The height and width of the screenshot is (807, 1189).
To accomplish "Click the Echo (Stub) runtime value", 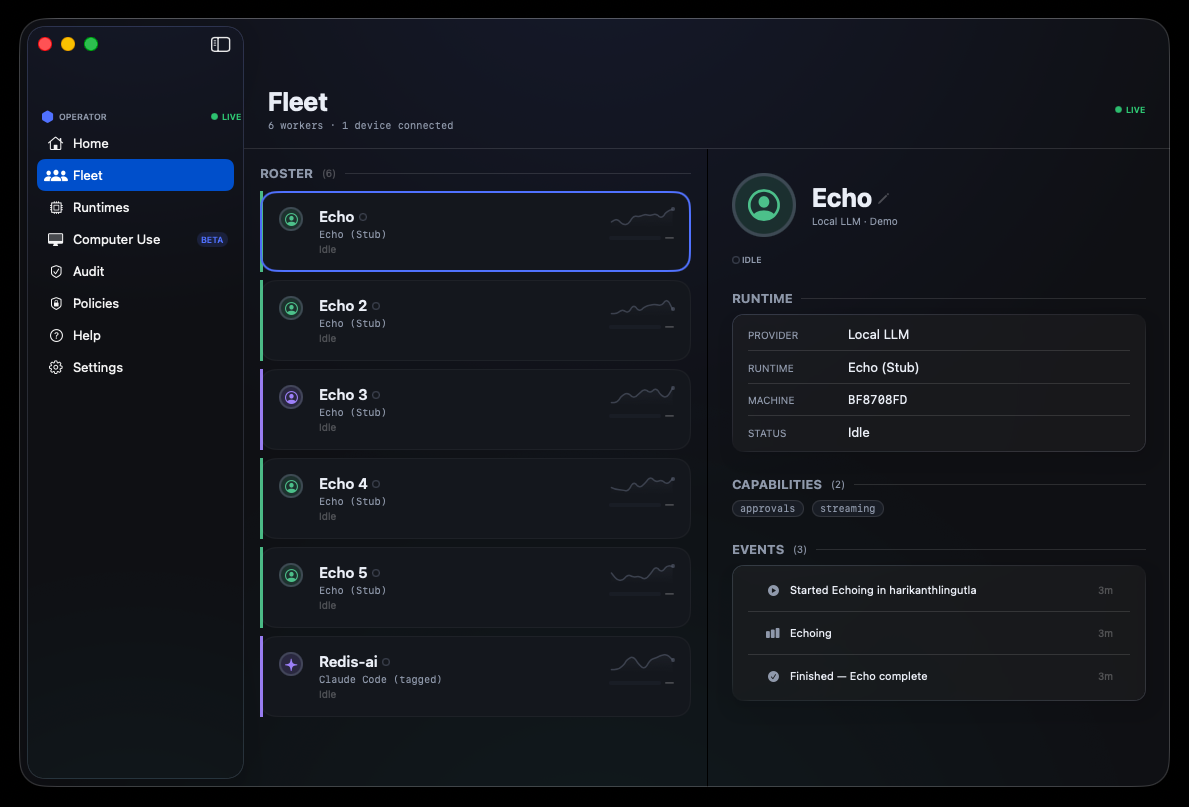I will coord(883,367).
